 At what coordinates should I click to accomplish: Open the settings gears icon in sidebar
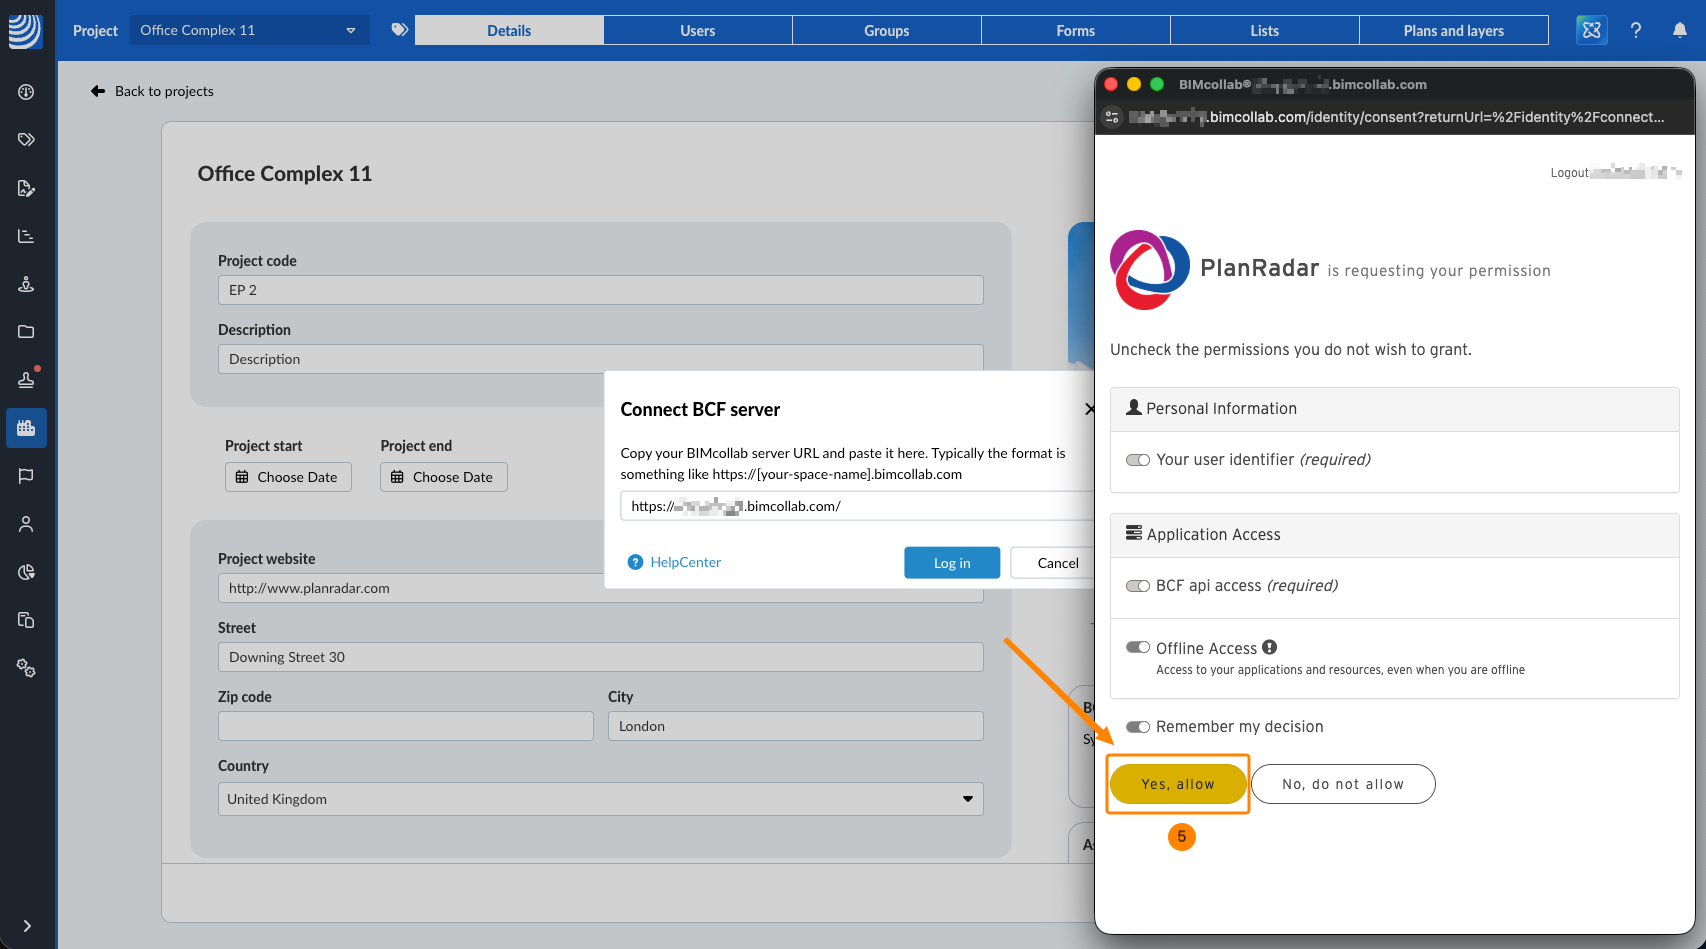point(26,668)
